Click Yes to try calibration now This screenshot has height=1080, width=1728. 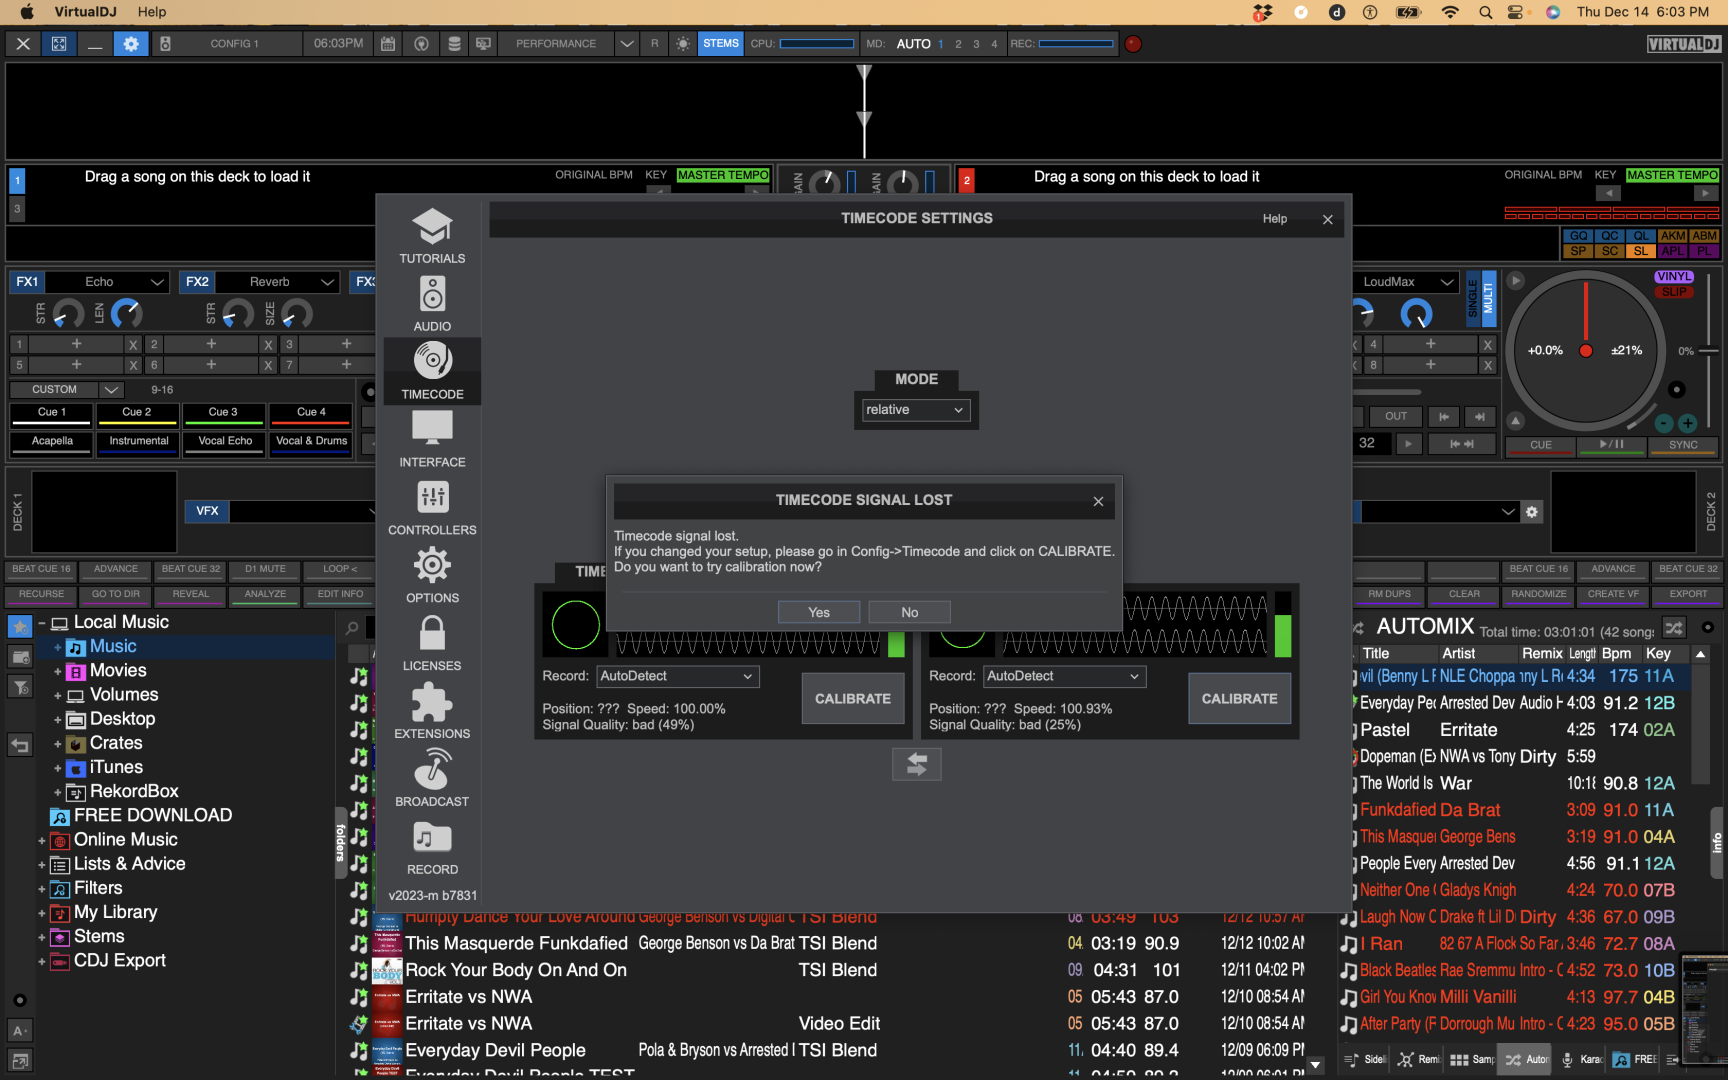pyautogui.click(x=819, y=612)
